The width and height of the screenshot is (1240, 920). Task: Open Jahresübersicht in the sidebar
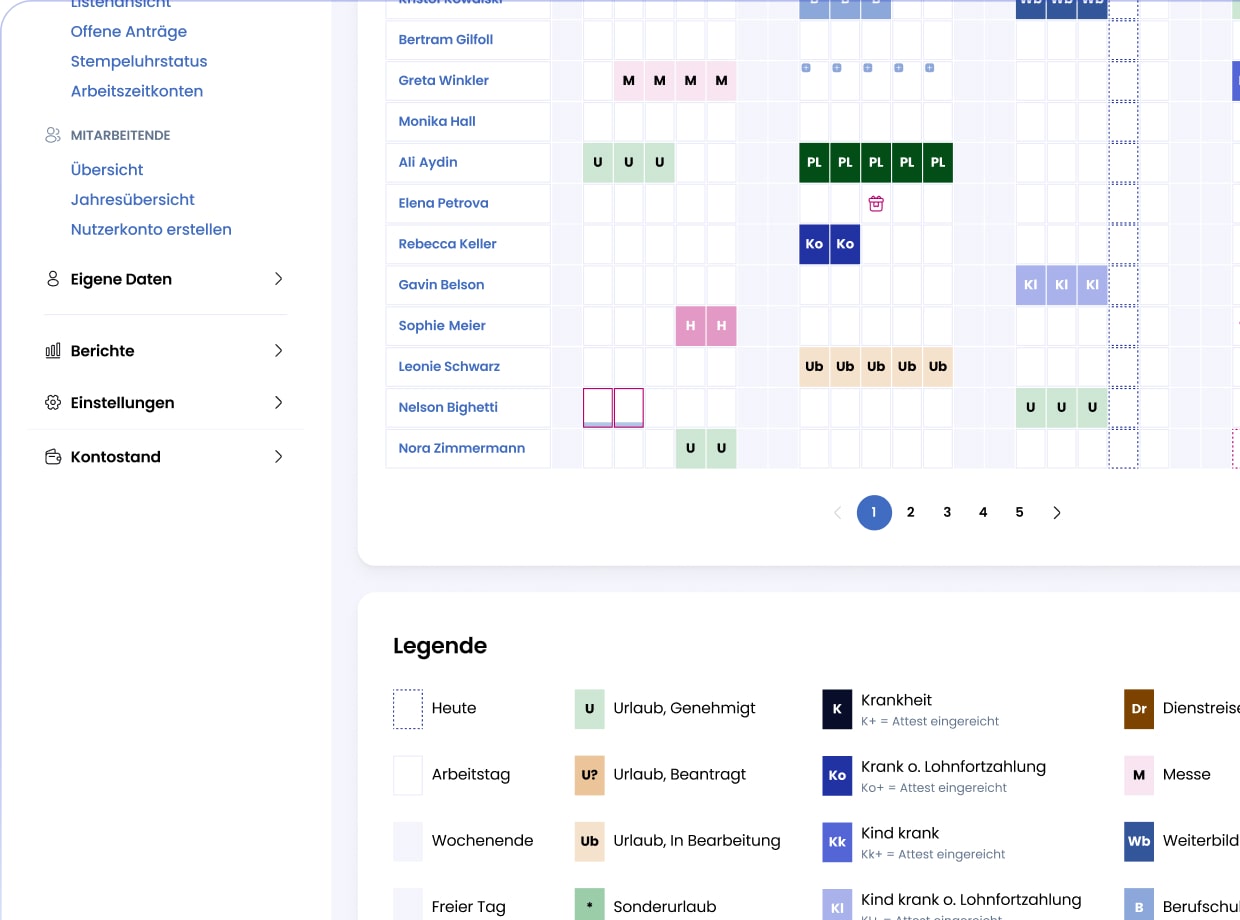[132, 199]
